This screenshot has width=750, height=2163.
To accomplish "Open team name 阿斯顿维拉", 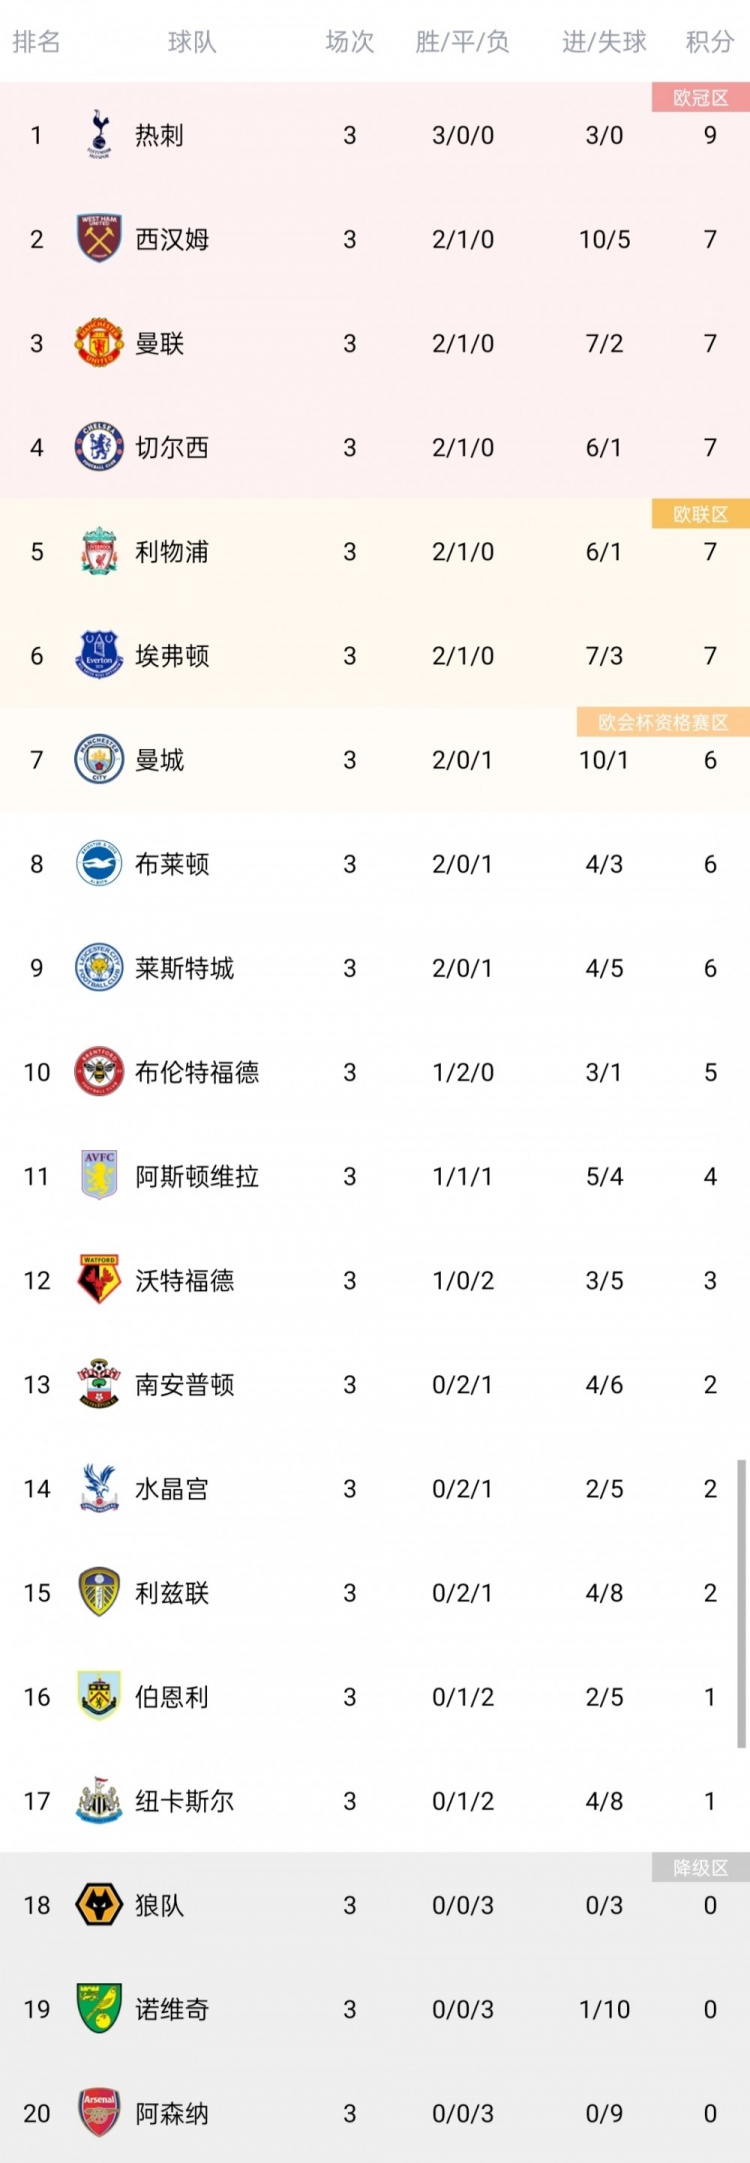I will (x=197, y=1176).
